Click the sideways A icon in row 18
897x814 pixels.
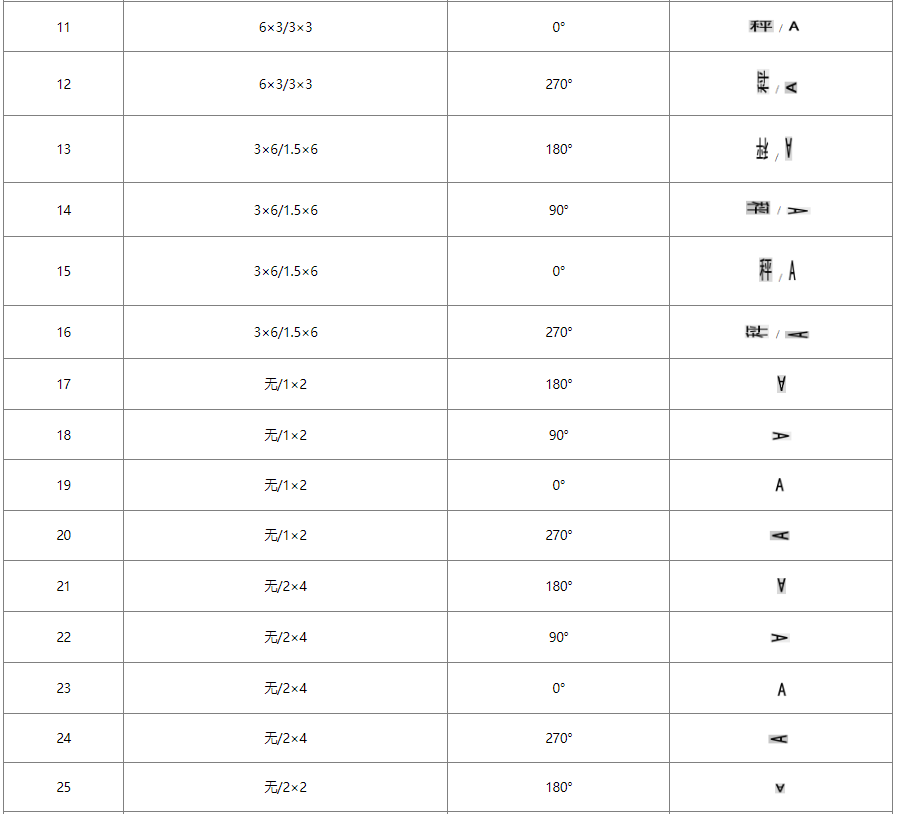pos(781,436)
